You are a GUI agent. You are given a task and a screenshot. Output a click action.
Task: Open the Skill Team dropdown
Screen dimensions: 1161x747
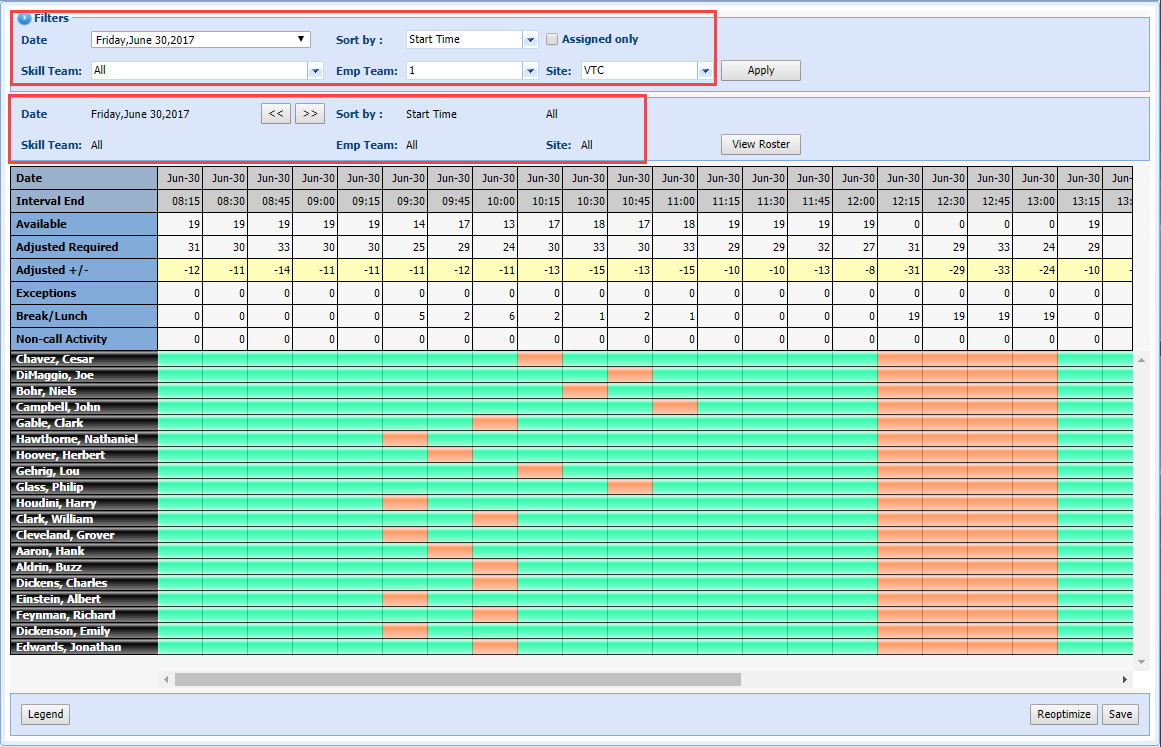point(315,71)
